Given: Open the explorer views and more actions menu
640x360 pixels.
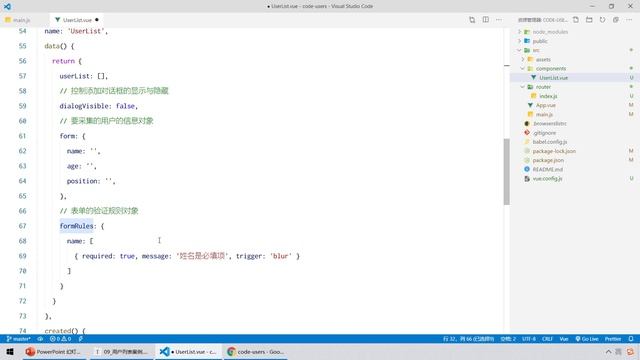Looking at the screenshot, I should coord(629,20).
